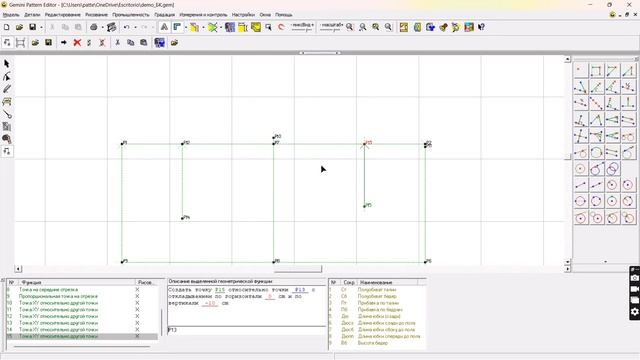Click the 'Наименование' column header

[x=388, y=282]
